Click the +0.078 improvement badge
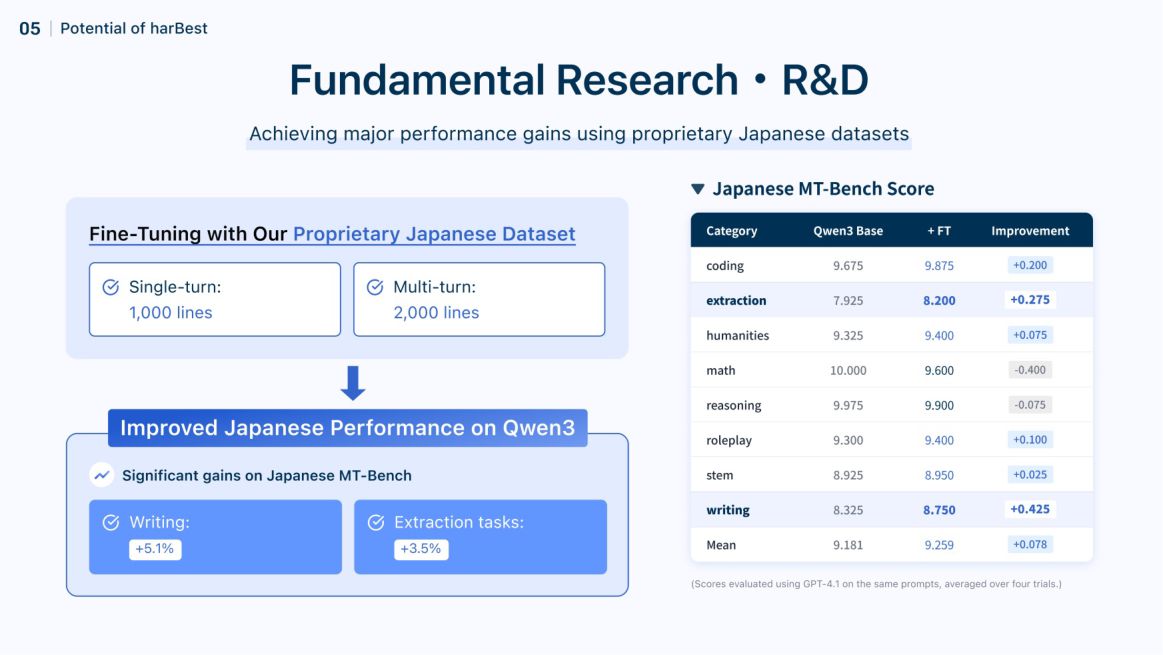The image size is (1163, 655). click(x=1030, y=544)
